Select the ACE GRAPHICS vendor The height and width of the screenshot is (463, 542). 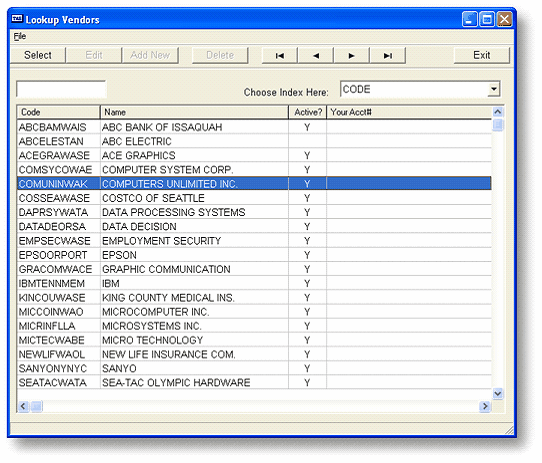pos(139,156)
